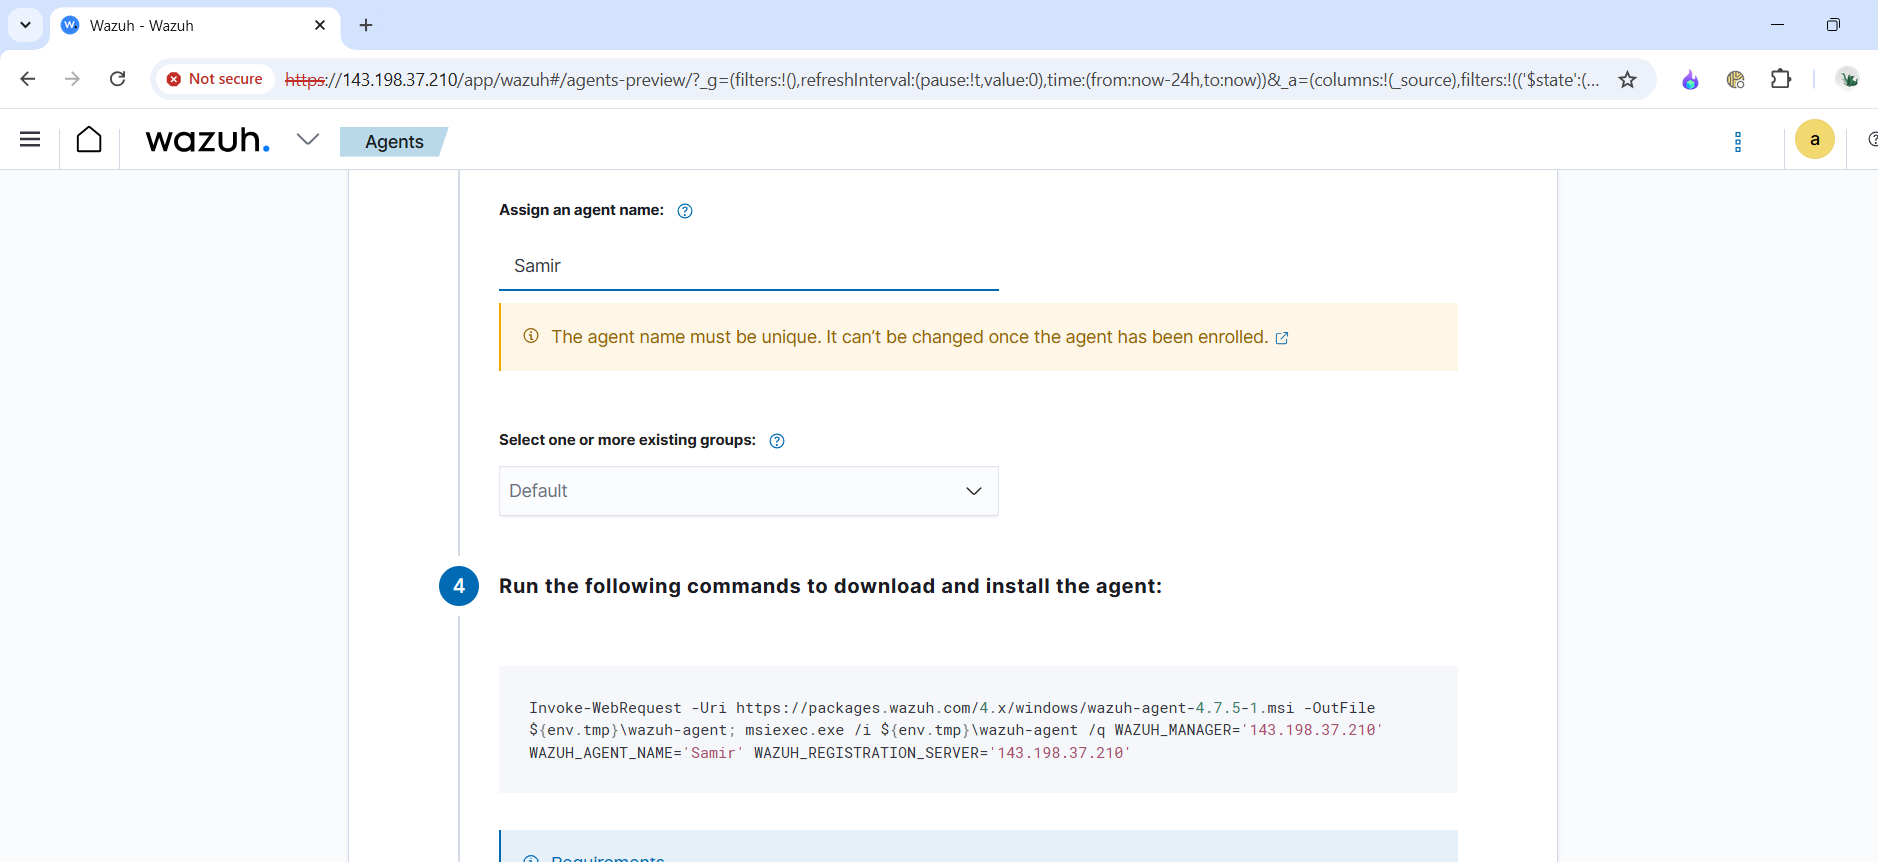Bookmark this page with the star
The width and height of the screenshot is (1878, 862).
pyautogui.click(x=1628, y=79)
